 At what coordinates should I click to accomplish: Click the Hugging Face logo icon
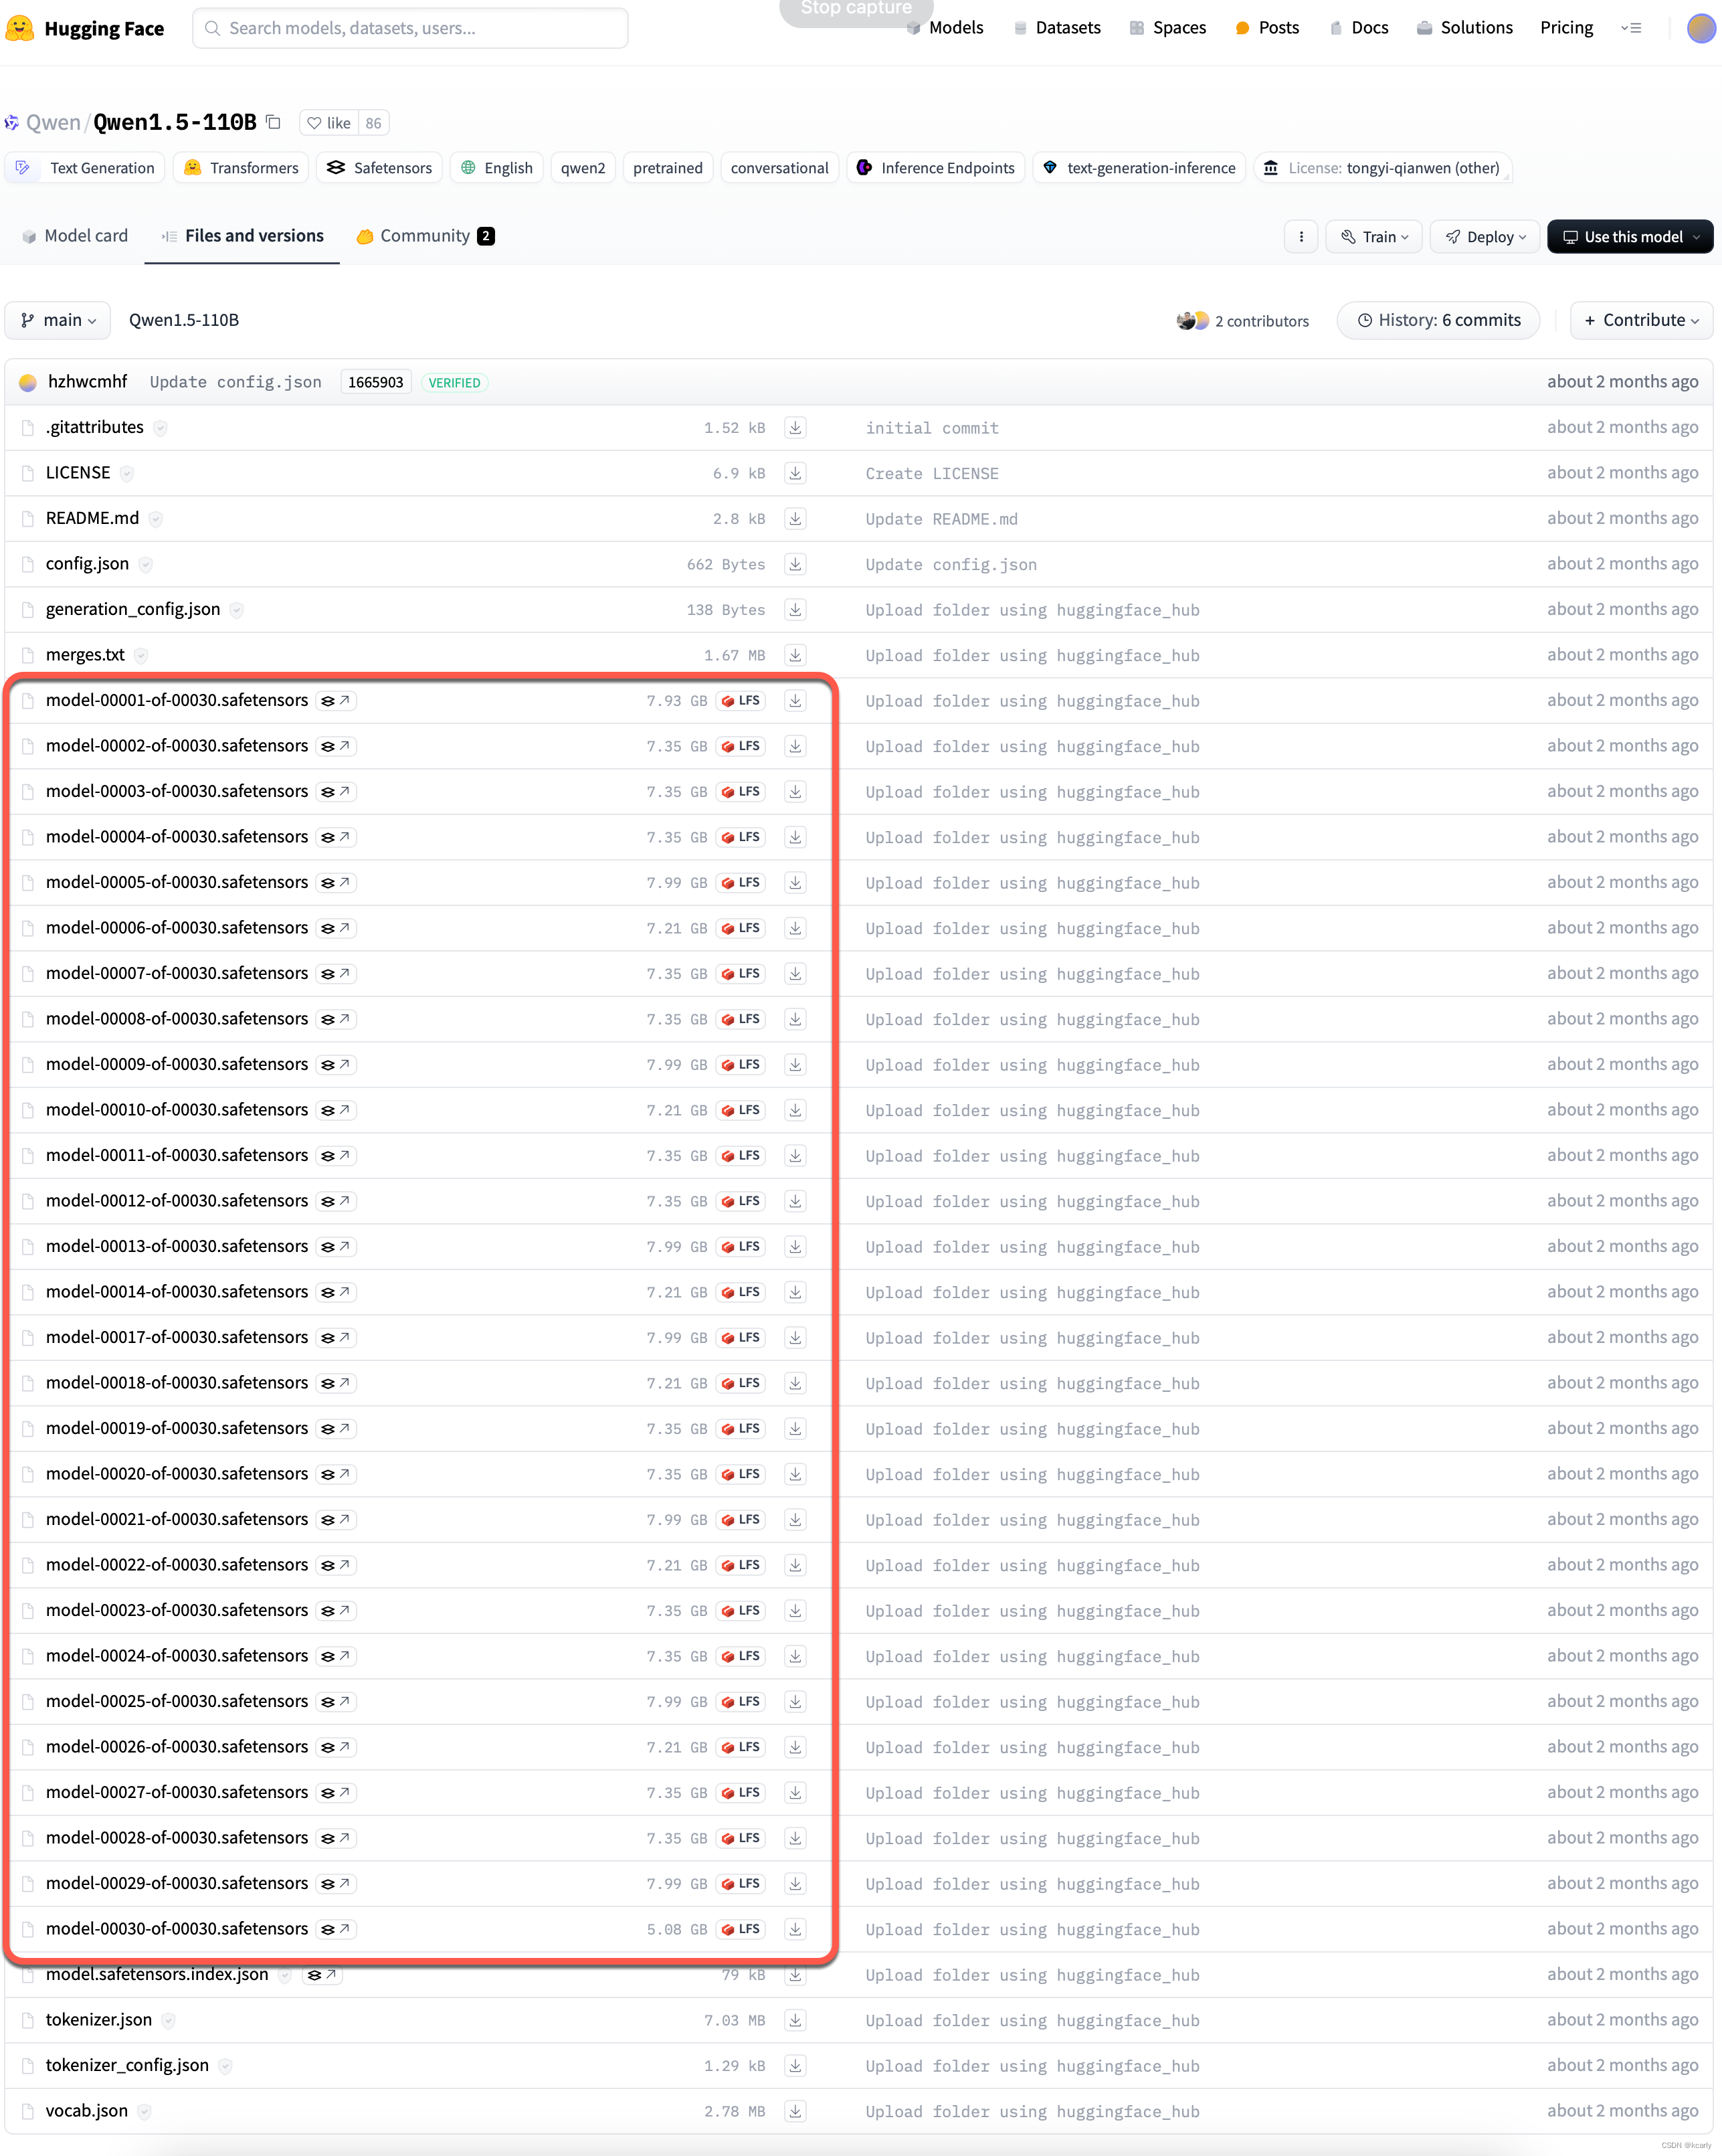tap(19, 28)
